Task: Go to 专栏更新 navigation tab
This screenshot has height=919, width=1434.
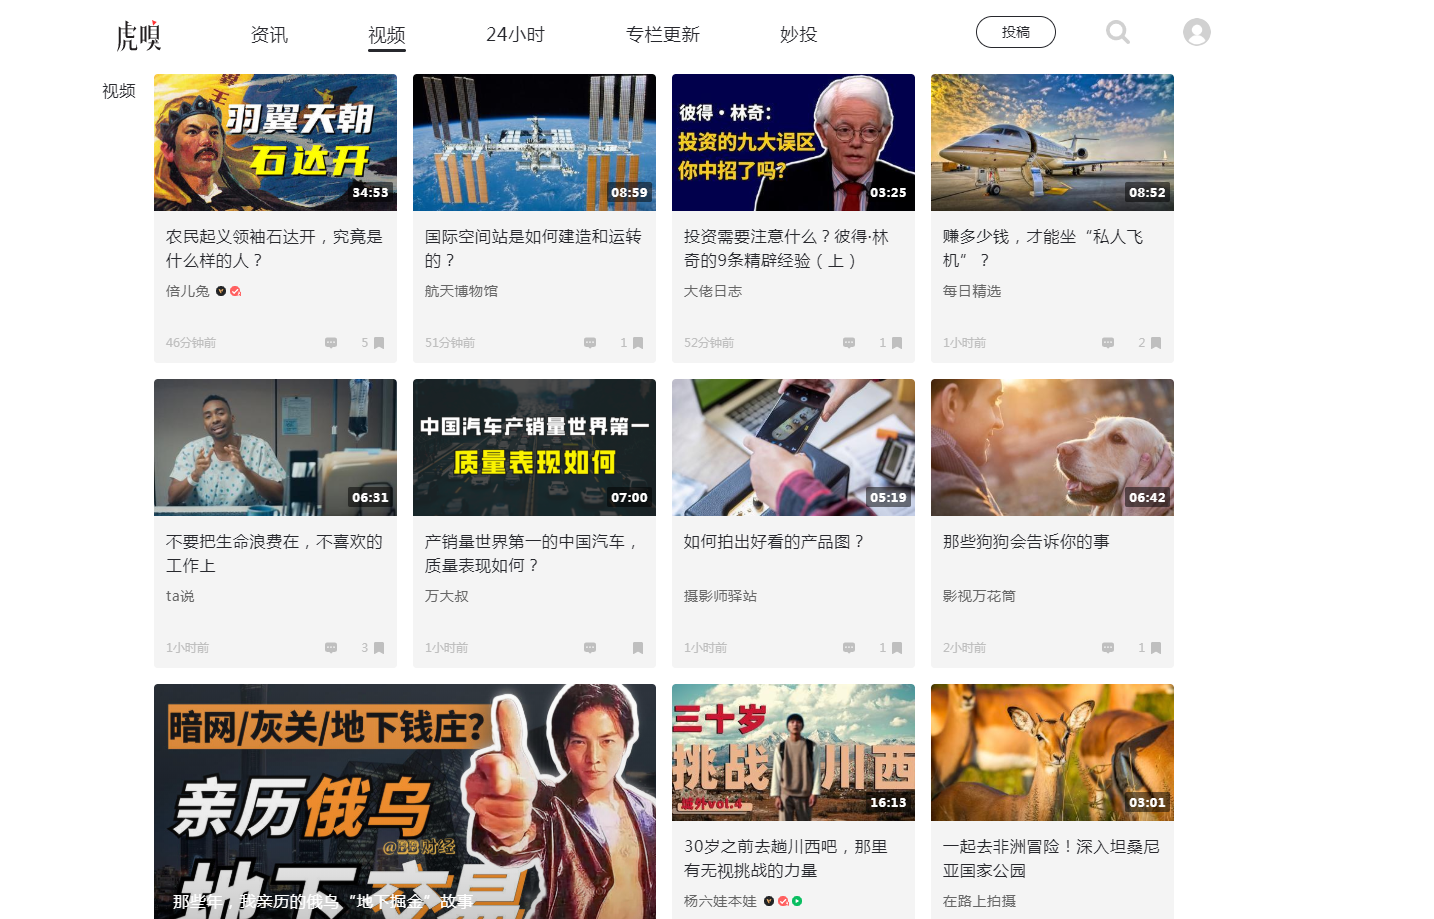Action: [663, 35]
